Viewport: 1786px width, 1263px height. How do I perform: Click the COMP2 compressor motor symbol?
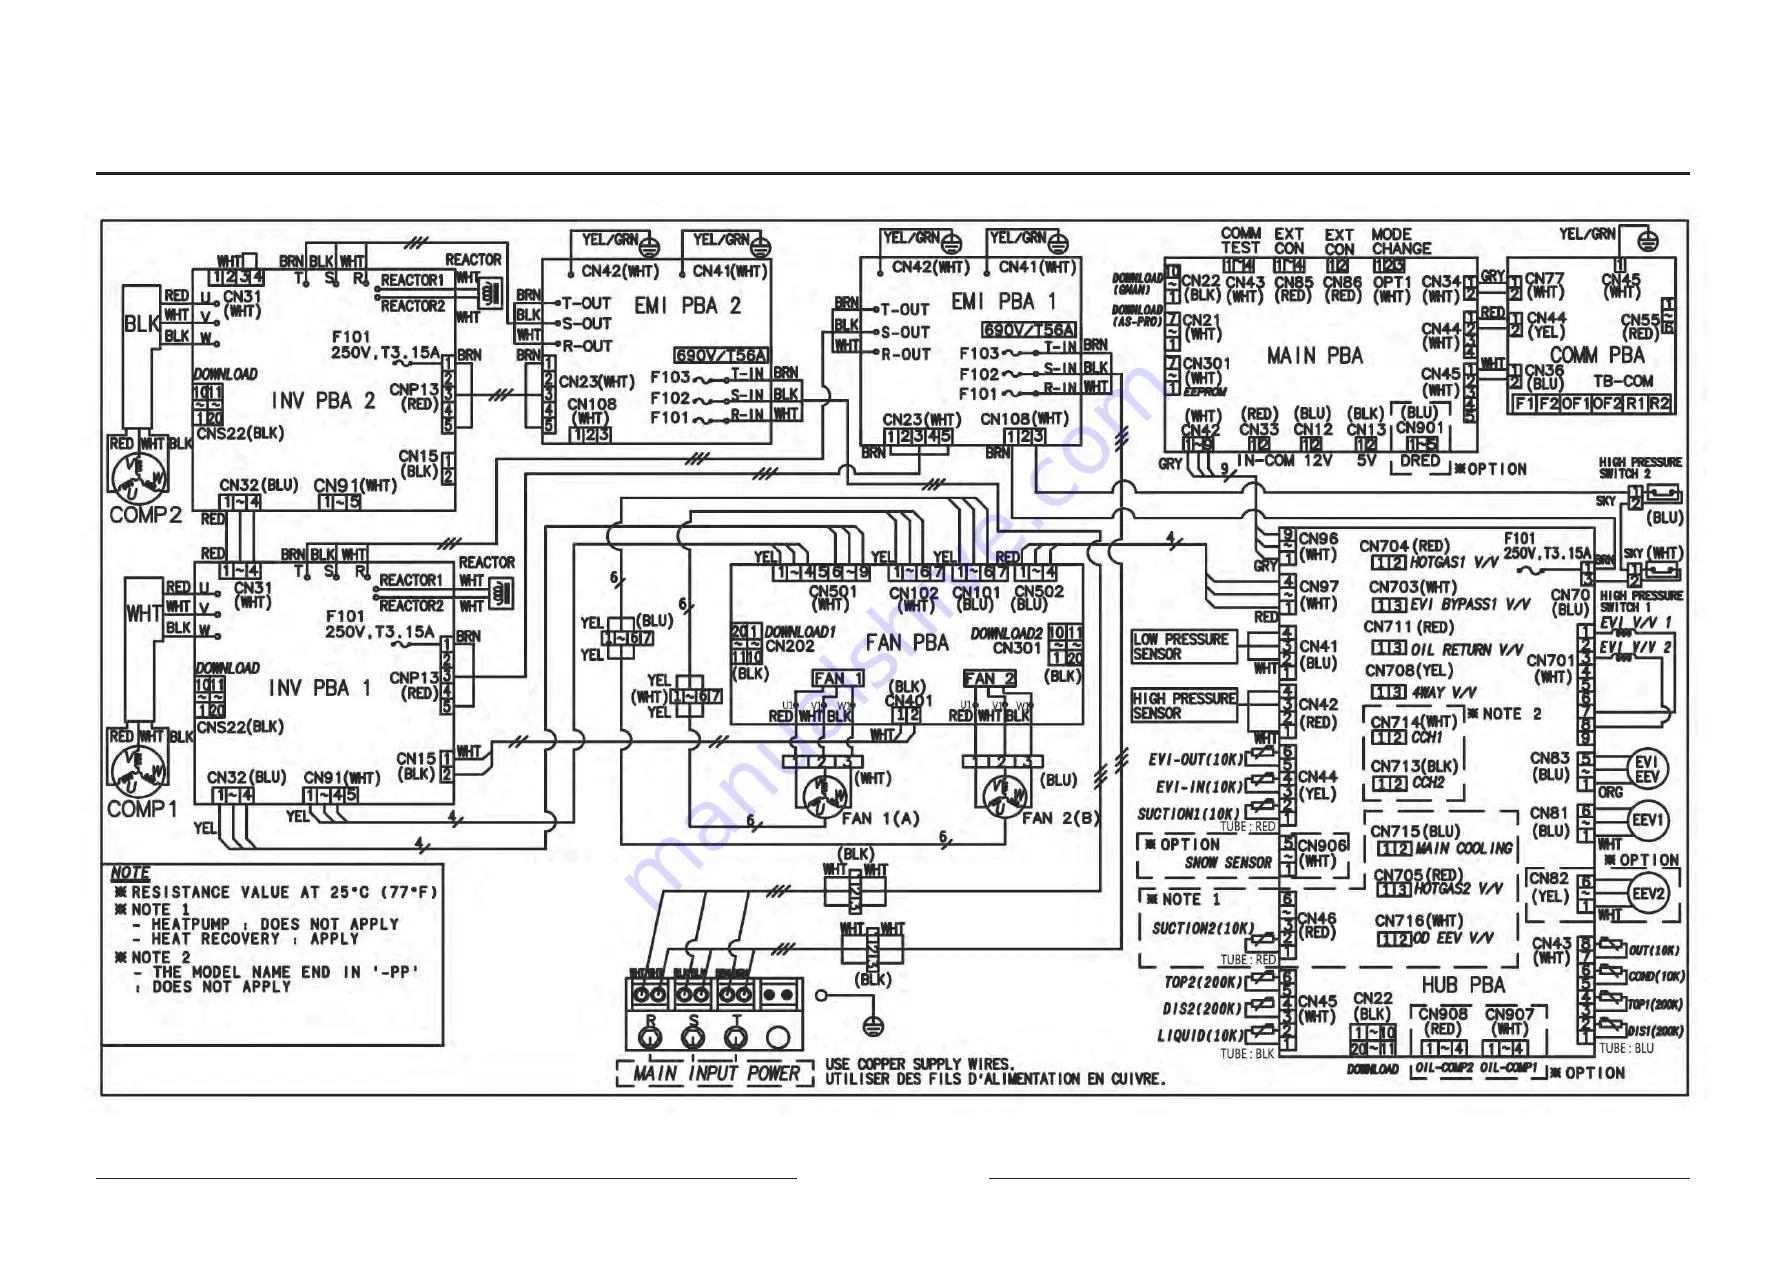[x=138, y=477]
